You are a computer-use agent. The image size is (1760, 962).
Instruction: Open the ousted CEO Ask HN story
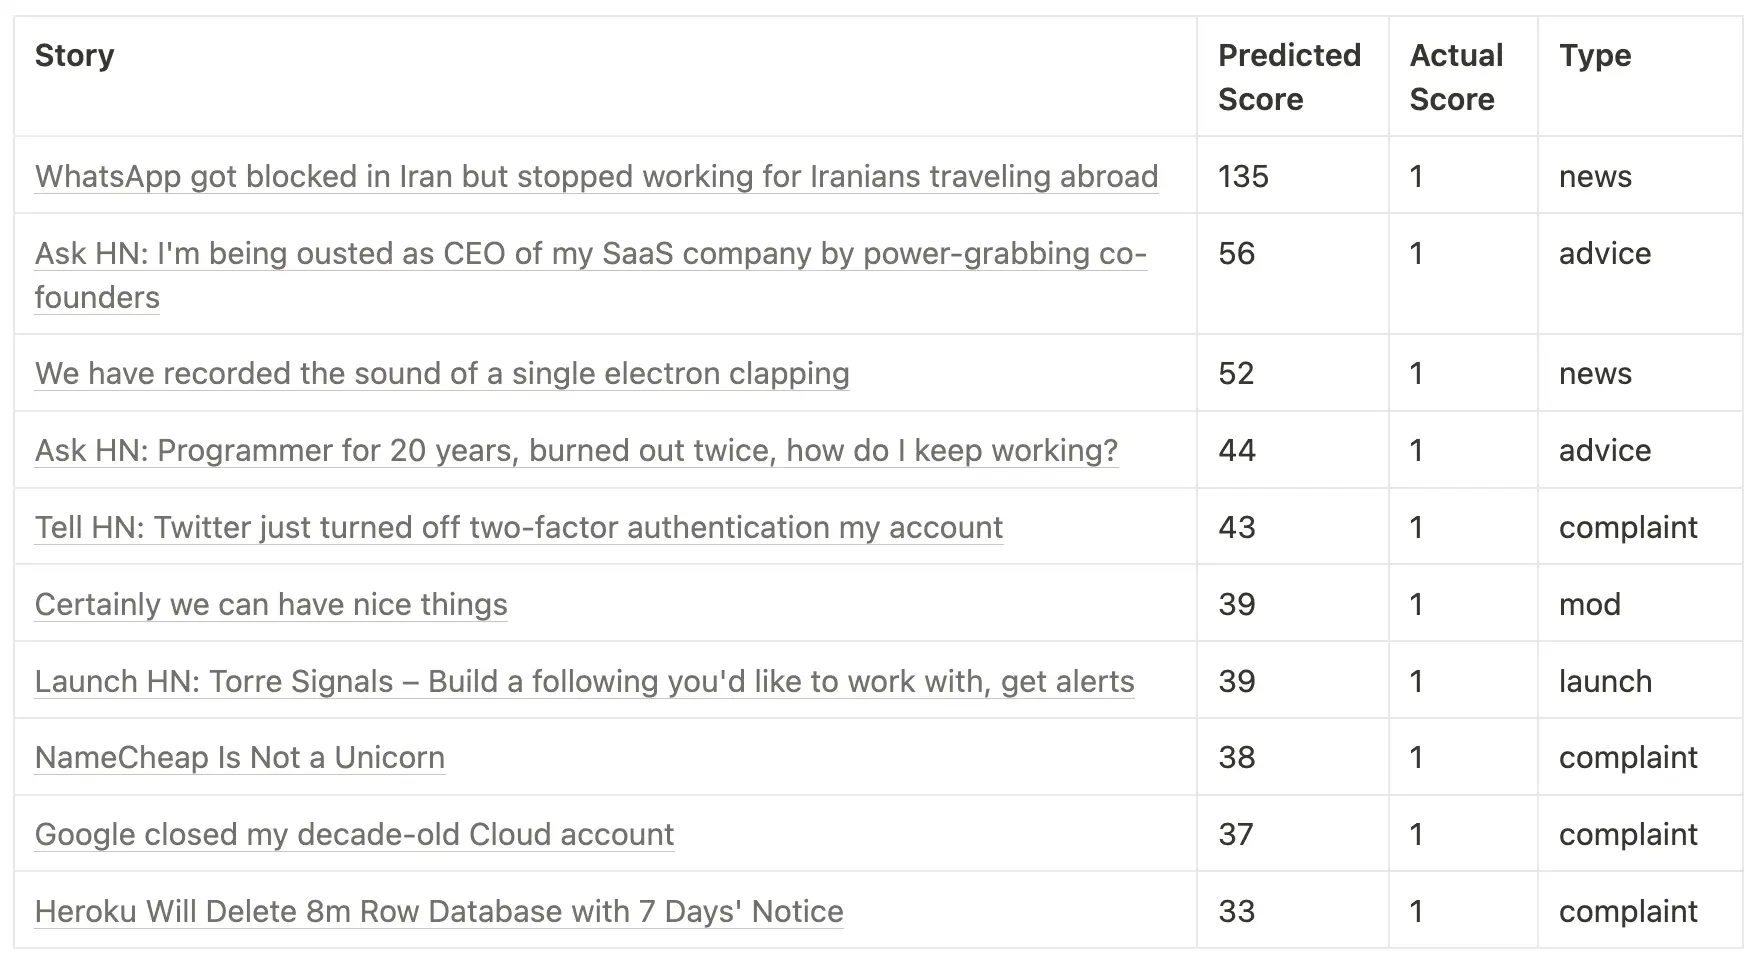pyautogui.click(x=590, y=254)
